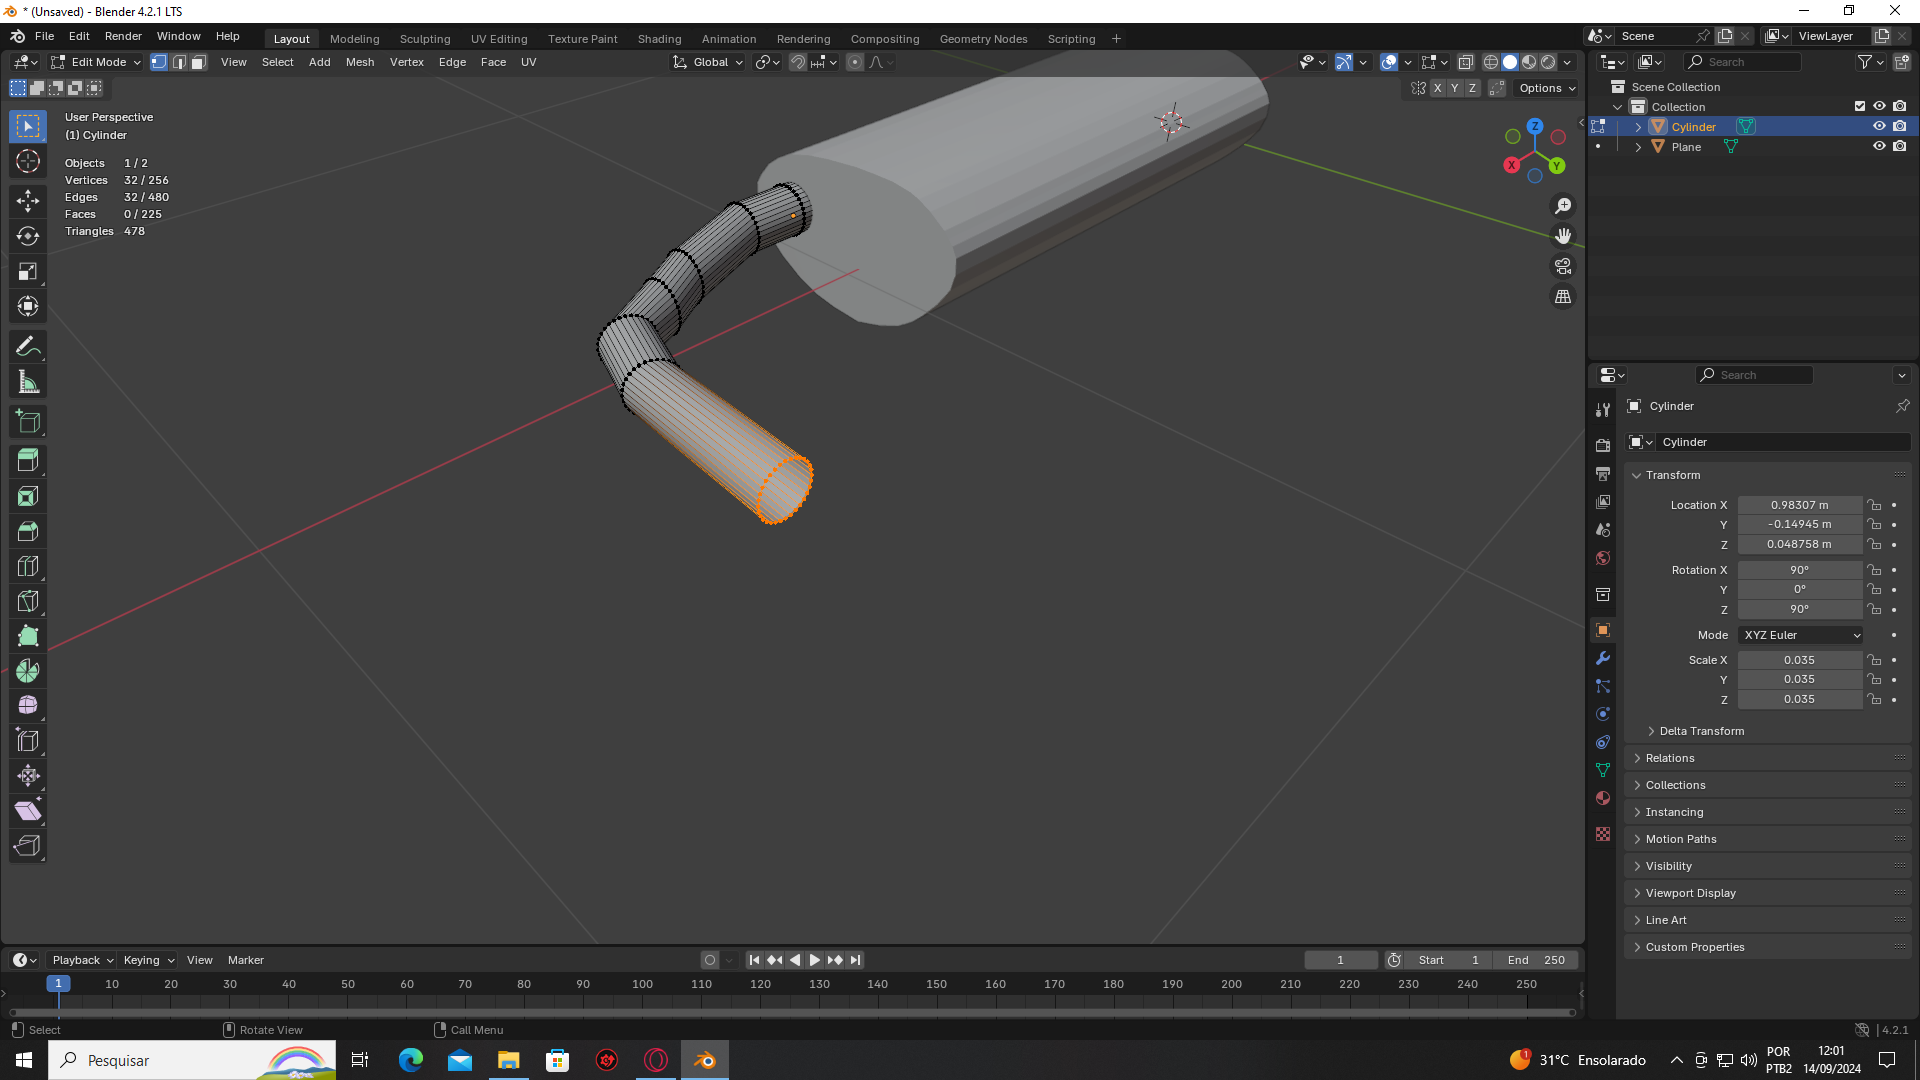Activate the Extrude Region tool
Screen dimensions: 1920x1080
pos(28,460)
